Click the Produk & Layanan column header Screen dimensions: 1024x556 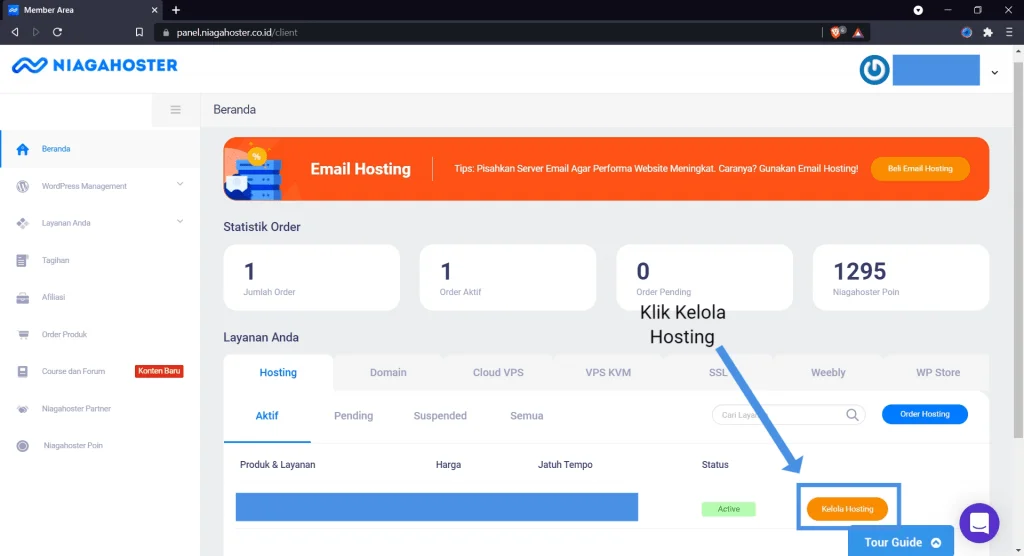click(x=278, y=465)
